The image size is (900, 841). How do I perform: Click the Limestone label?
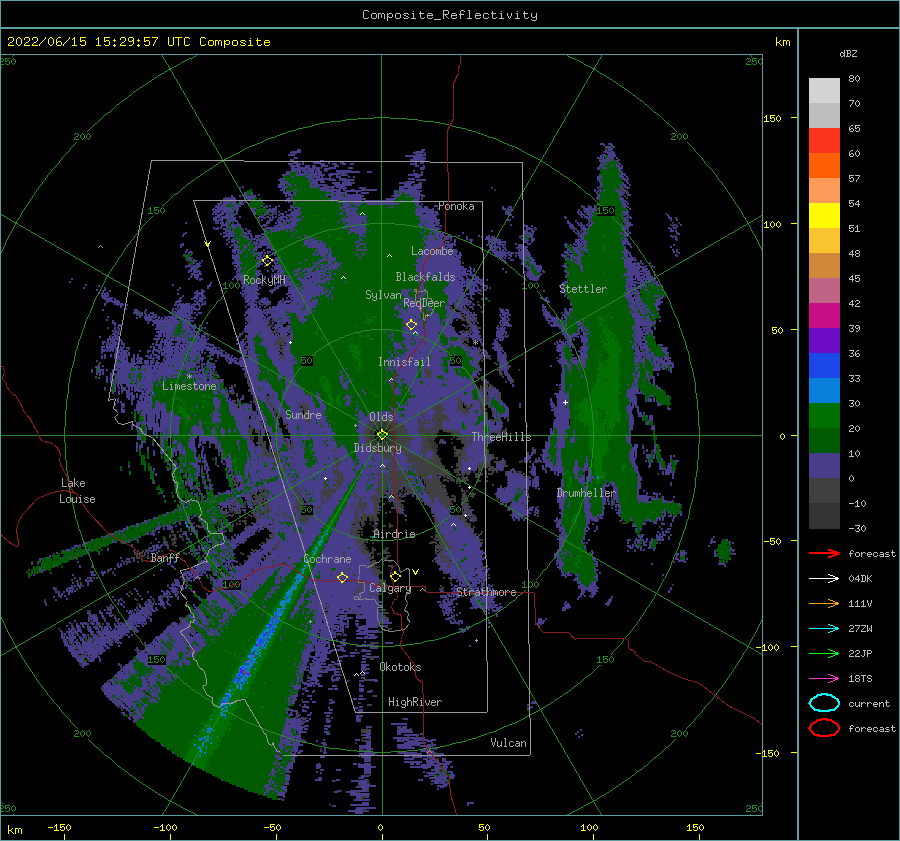(x=189, y=386)
